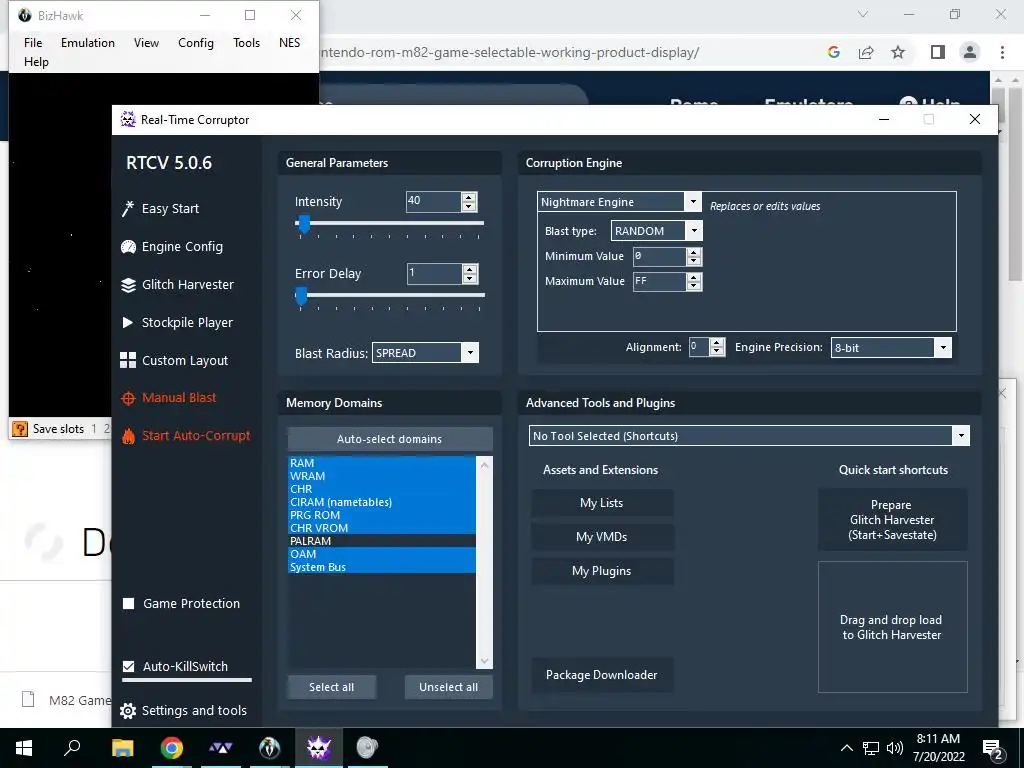Expand Nightmare Engine dropdown
The width and height of the screenshot is (1024, 768).
coord(693,202)
